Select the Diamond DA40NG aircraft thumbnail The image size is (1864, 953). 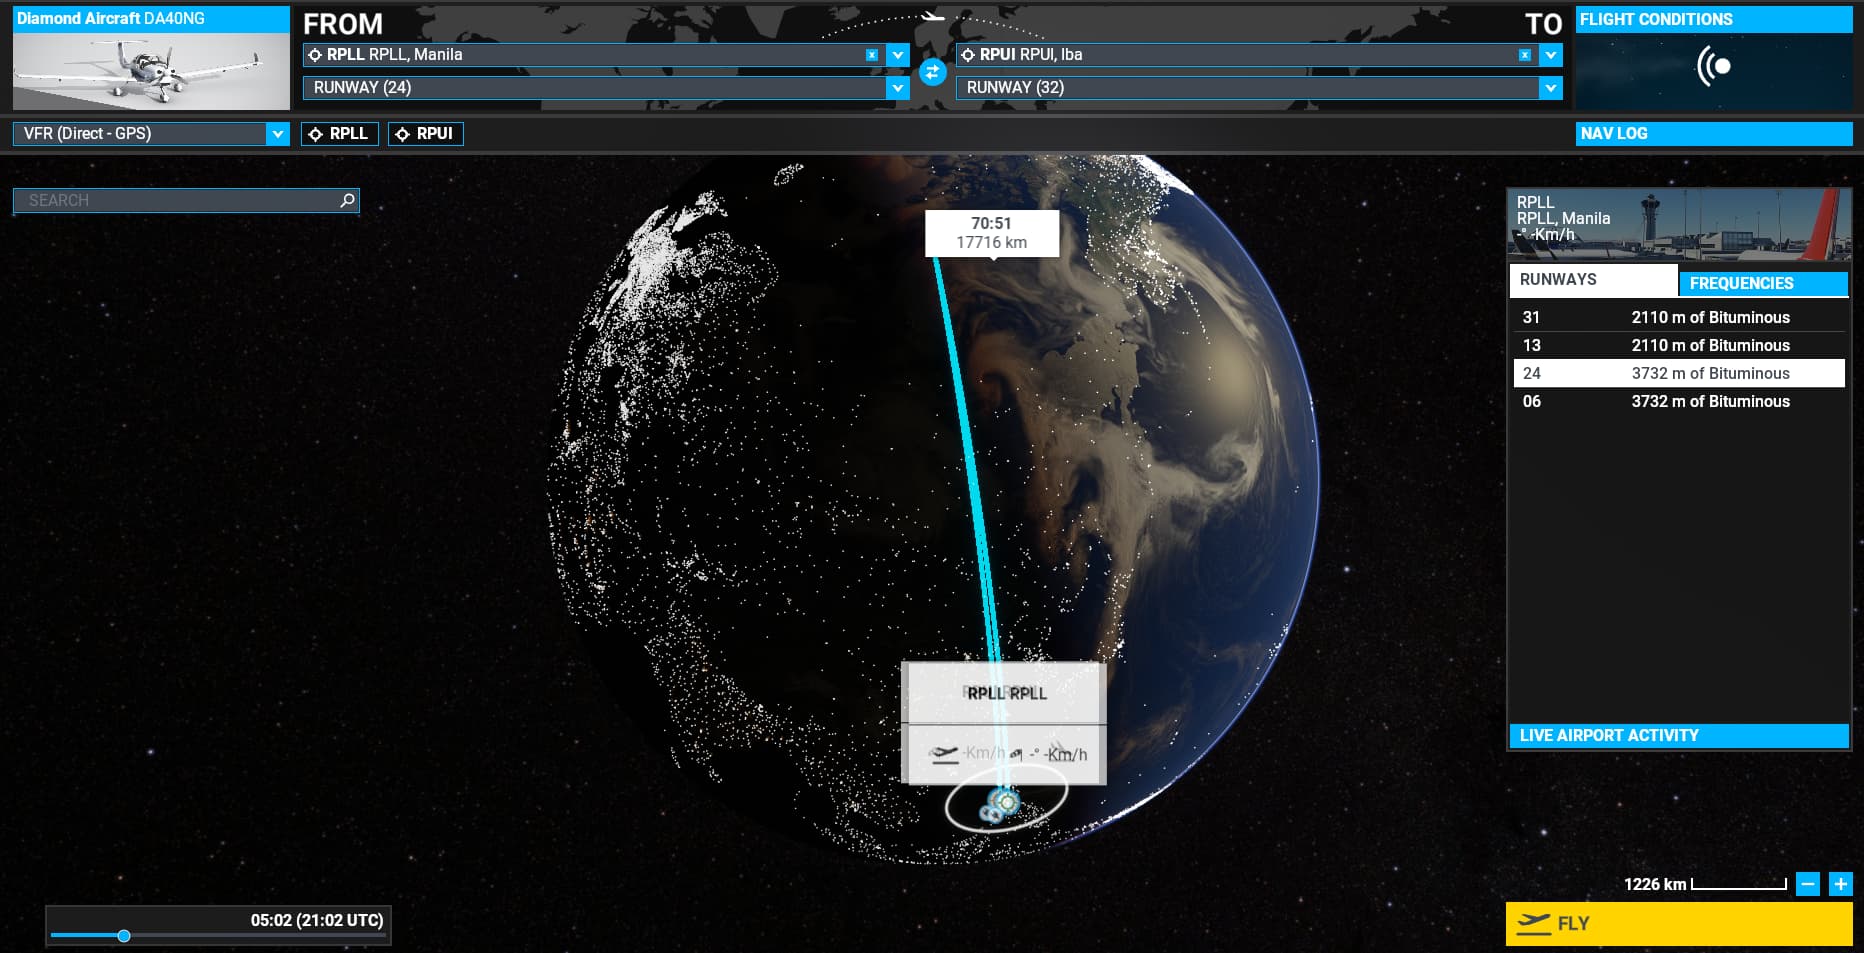click(x=151, y=71)
